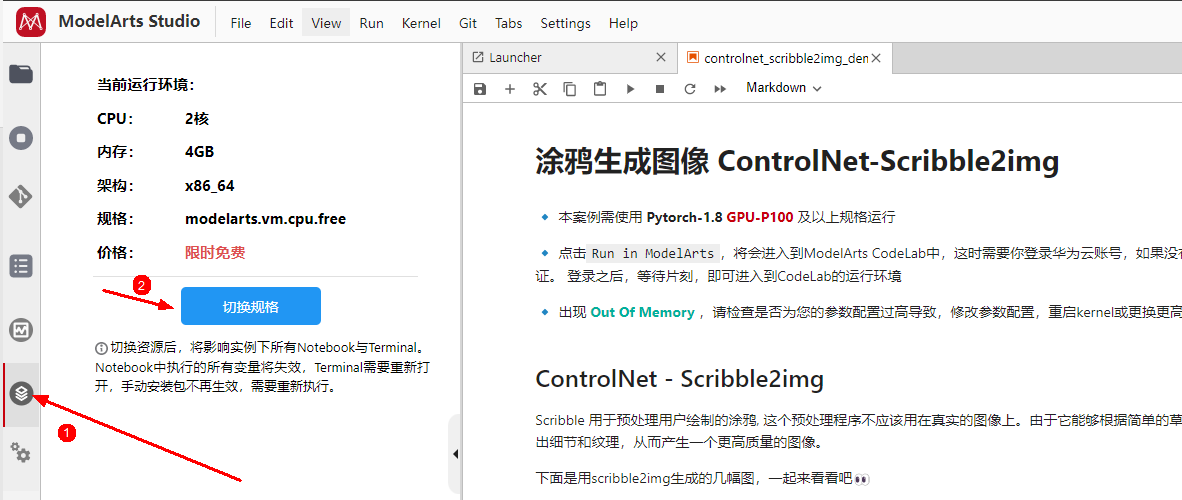Click the ModelArts Studio title text
Image resolution: width=1182 pixels, height=500 pixels.
[129, 21]
